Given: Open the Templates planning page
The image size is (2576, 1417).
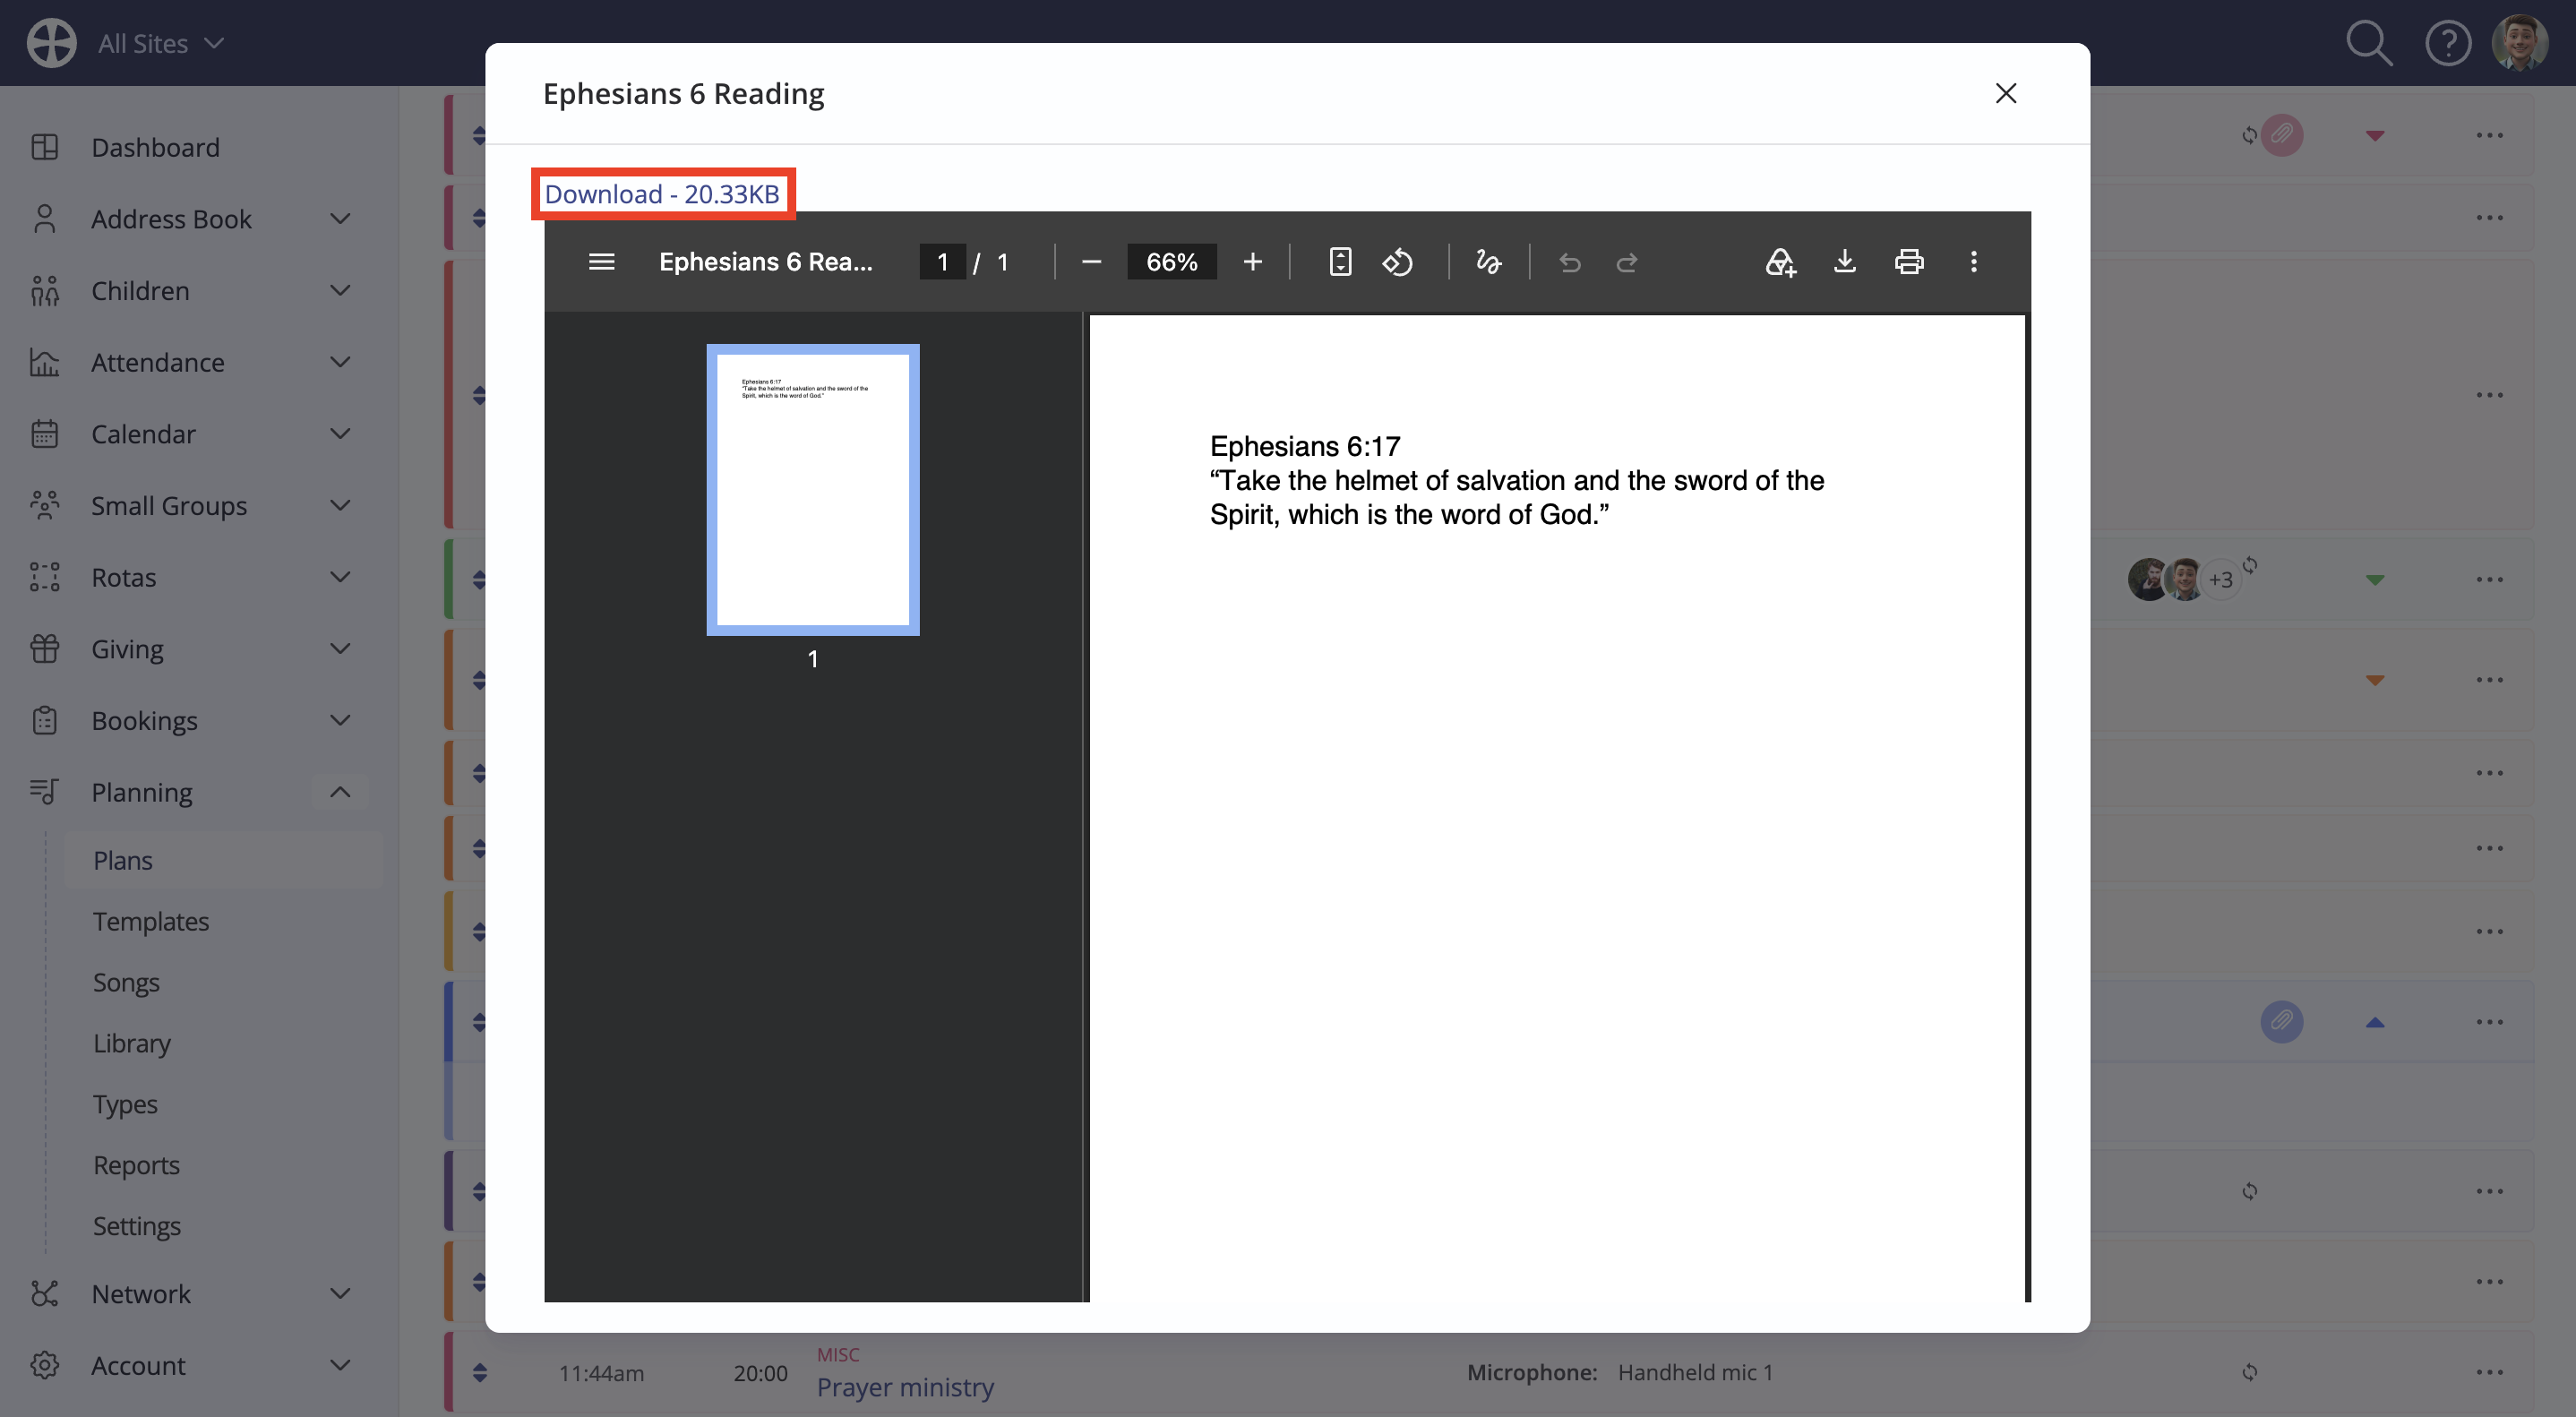Looking at the screenshot, I should [x=151, y=921].
